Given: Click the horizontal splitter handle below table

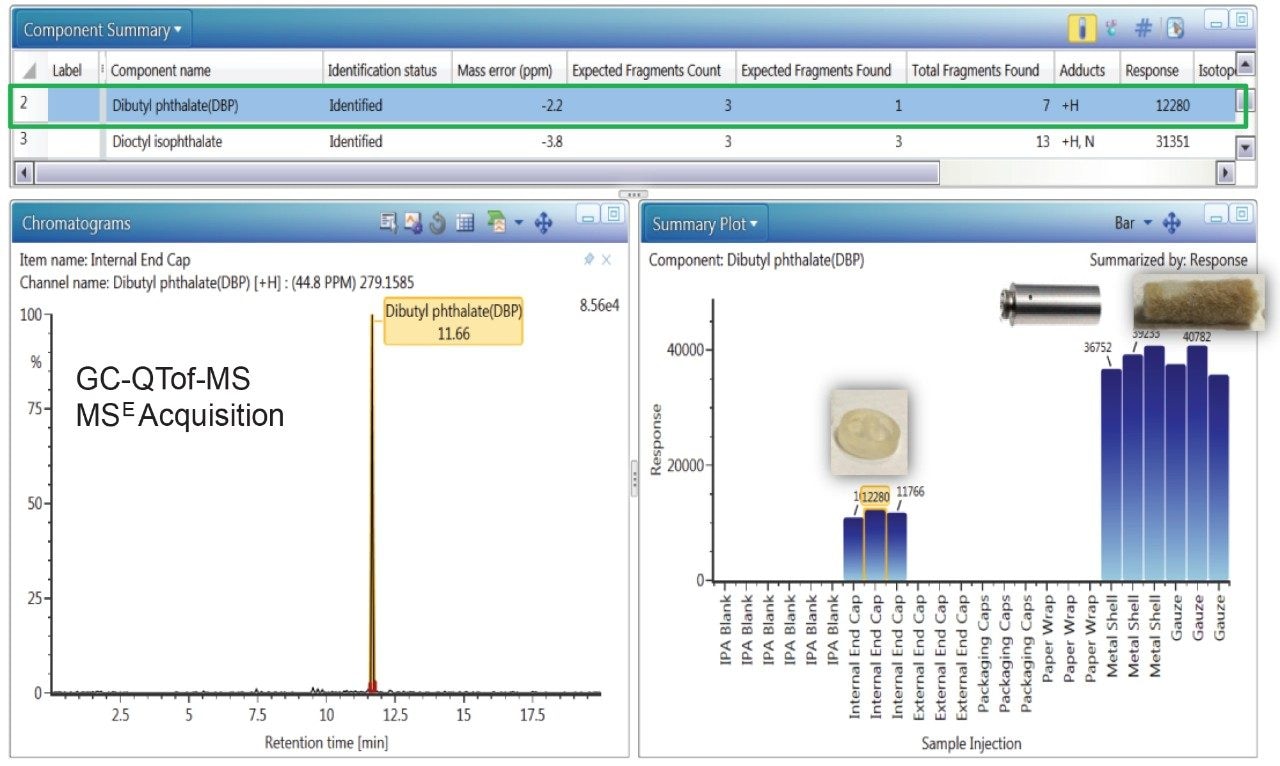Looking at the screenshot, I should point(633,194).
